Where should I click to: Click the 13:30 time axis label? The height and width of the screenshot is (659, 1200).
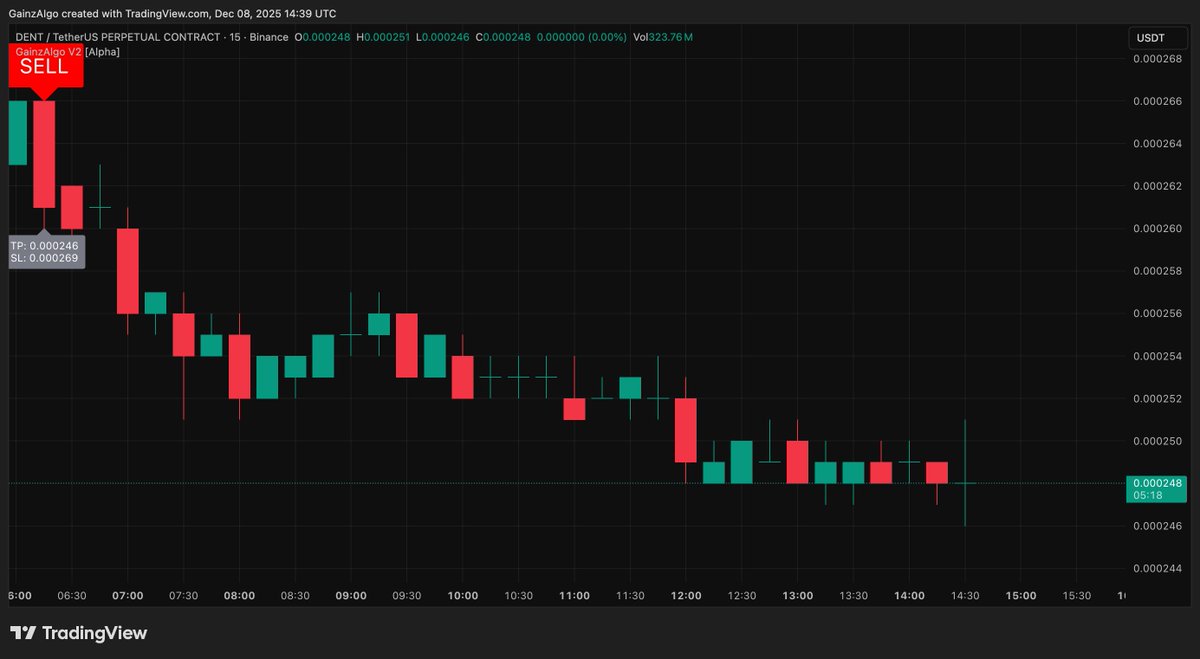coord(853,595)
